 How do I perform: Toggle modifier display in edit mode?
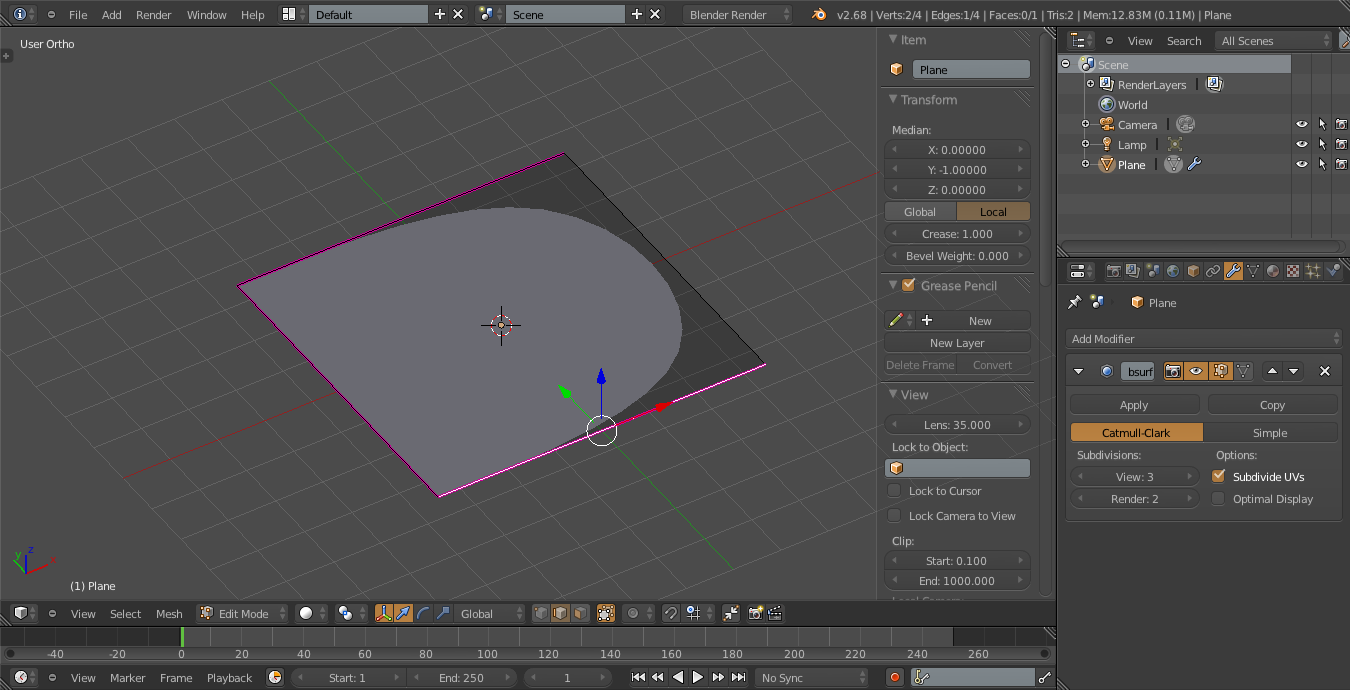point(1219,371)
